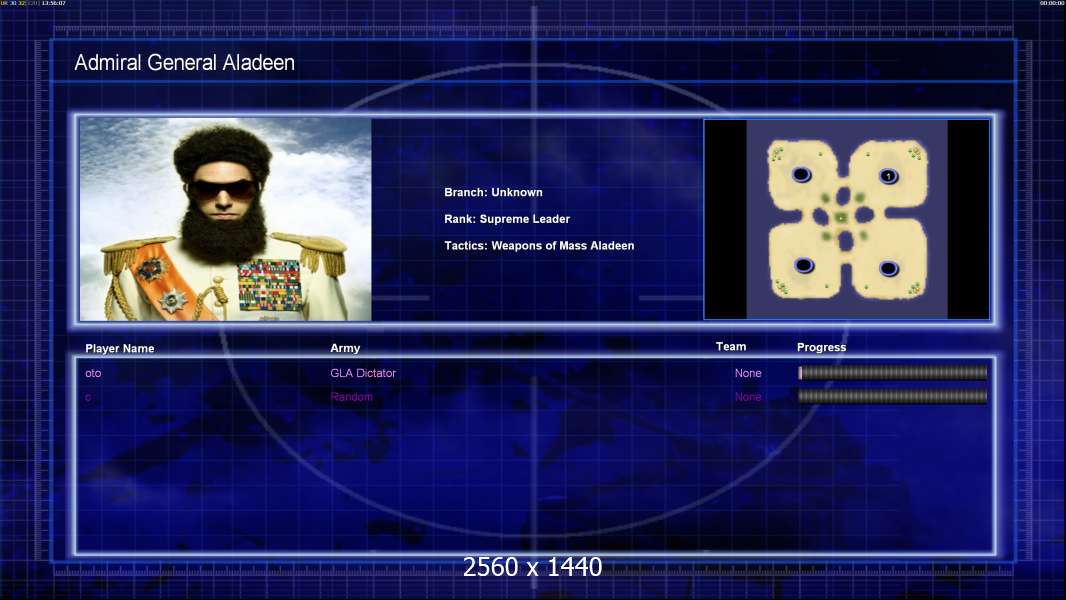Click the loading progress bar for player c

pyautogui.click(x=893, y=396)
